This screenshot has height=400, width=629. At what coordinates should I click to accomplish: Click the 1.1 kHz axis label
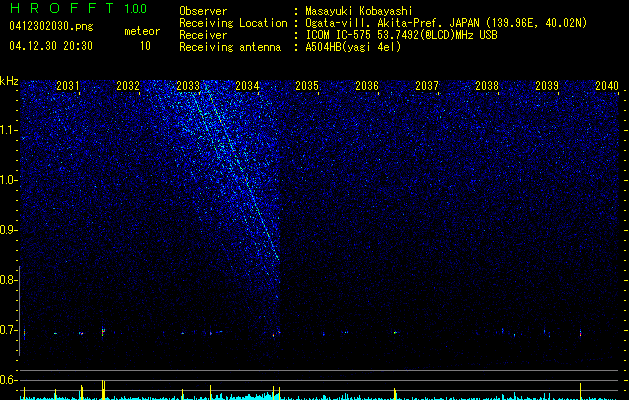[x=8, y=131]
